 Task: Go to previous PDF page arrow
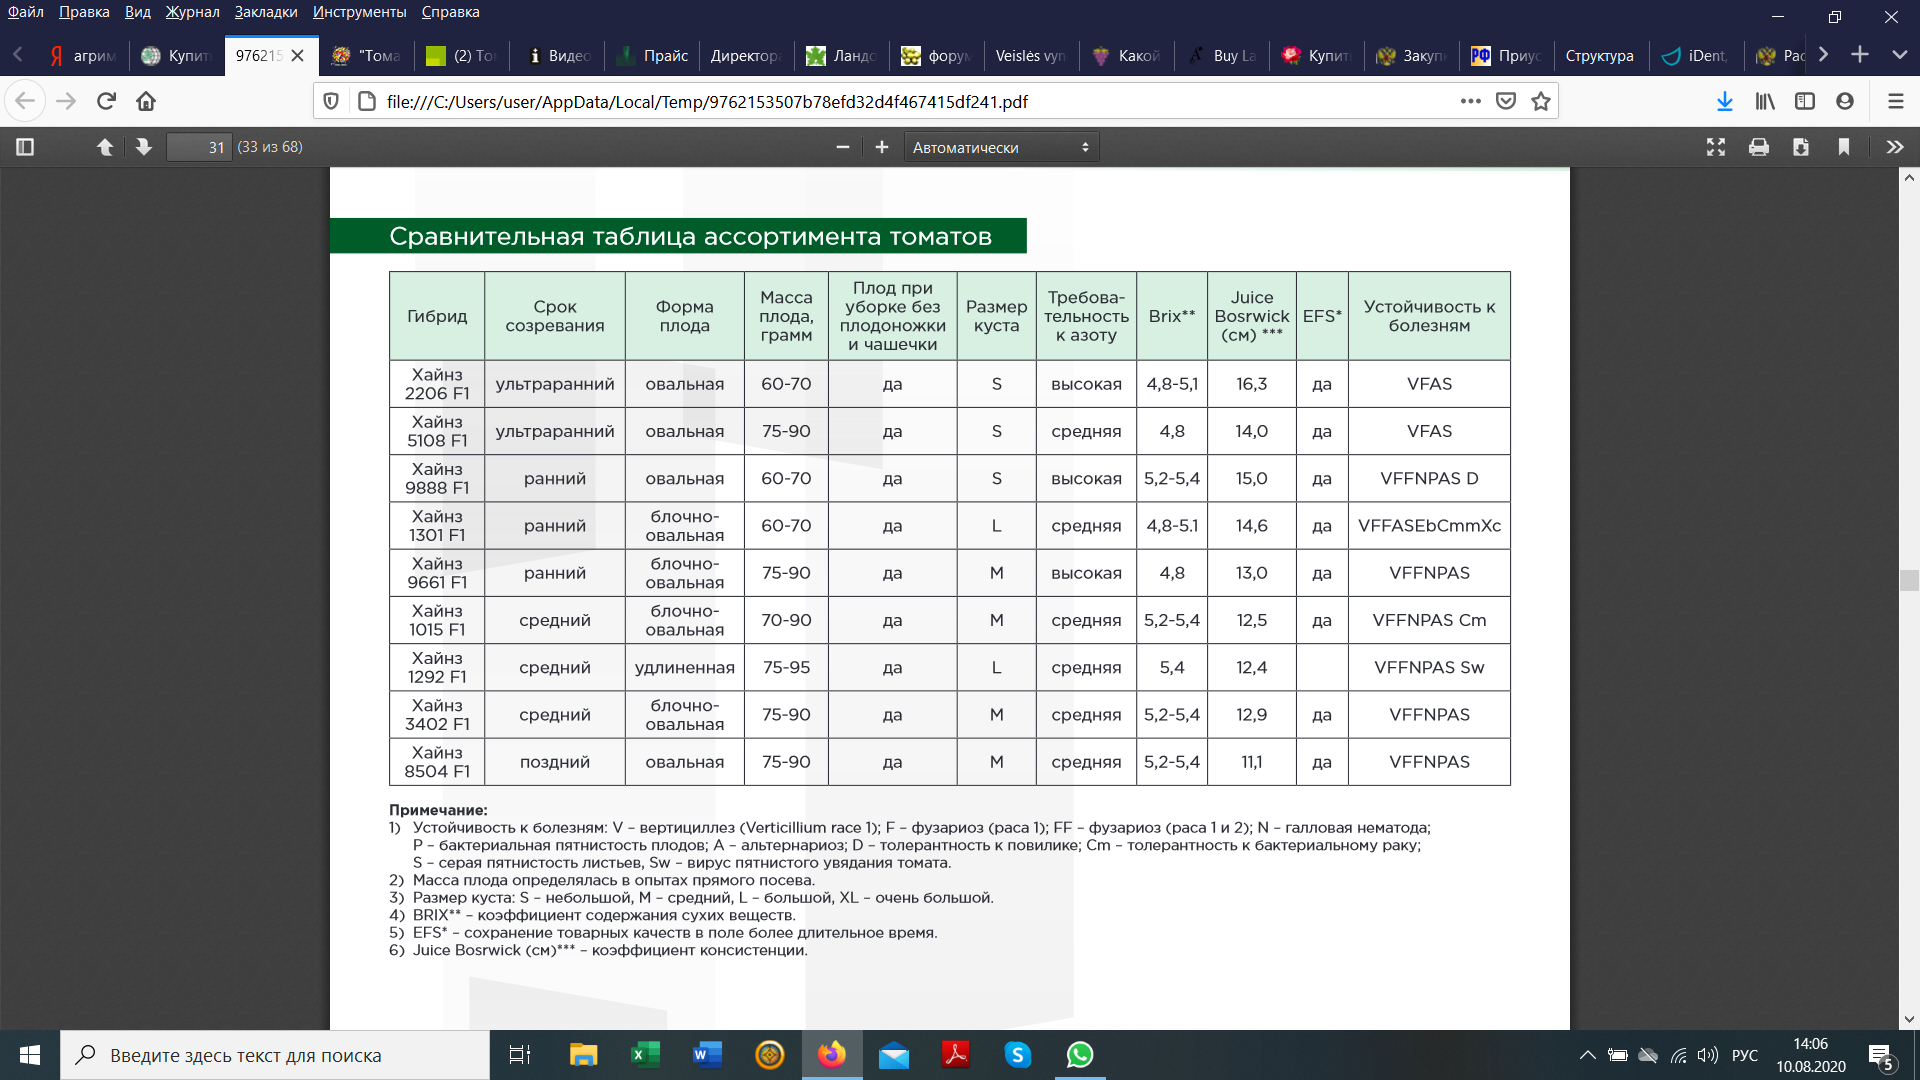[x=104, y=147]
